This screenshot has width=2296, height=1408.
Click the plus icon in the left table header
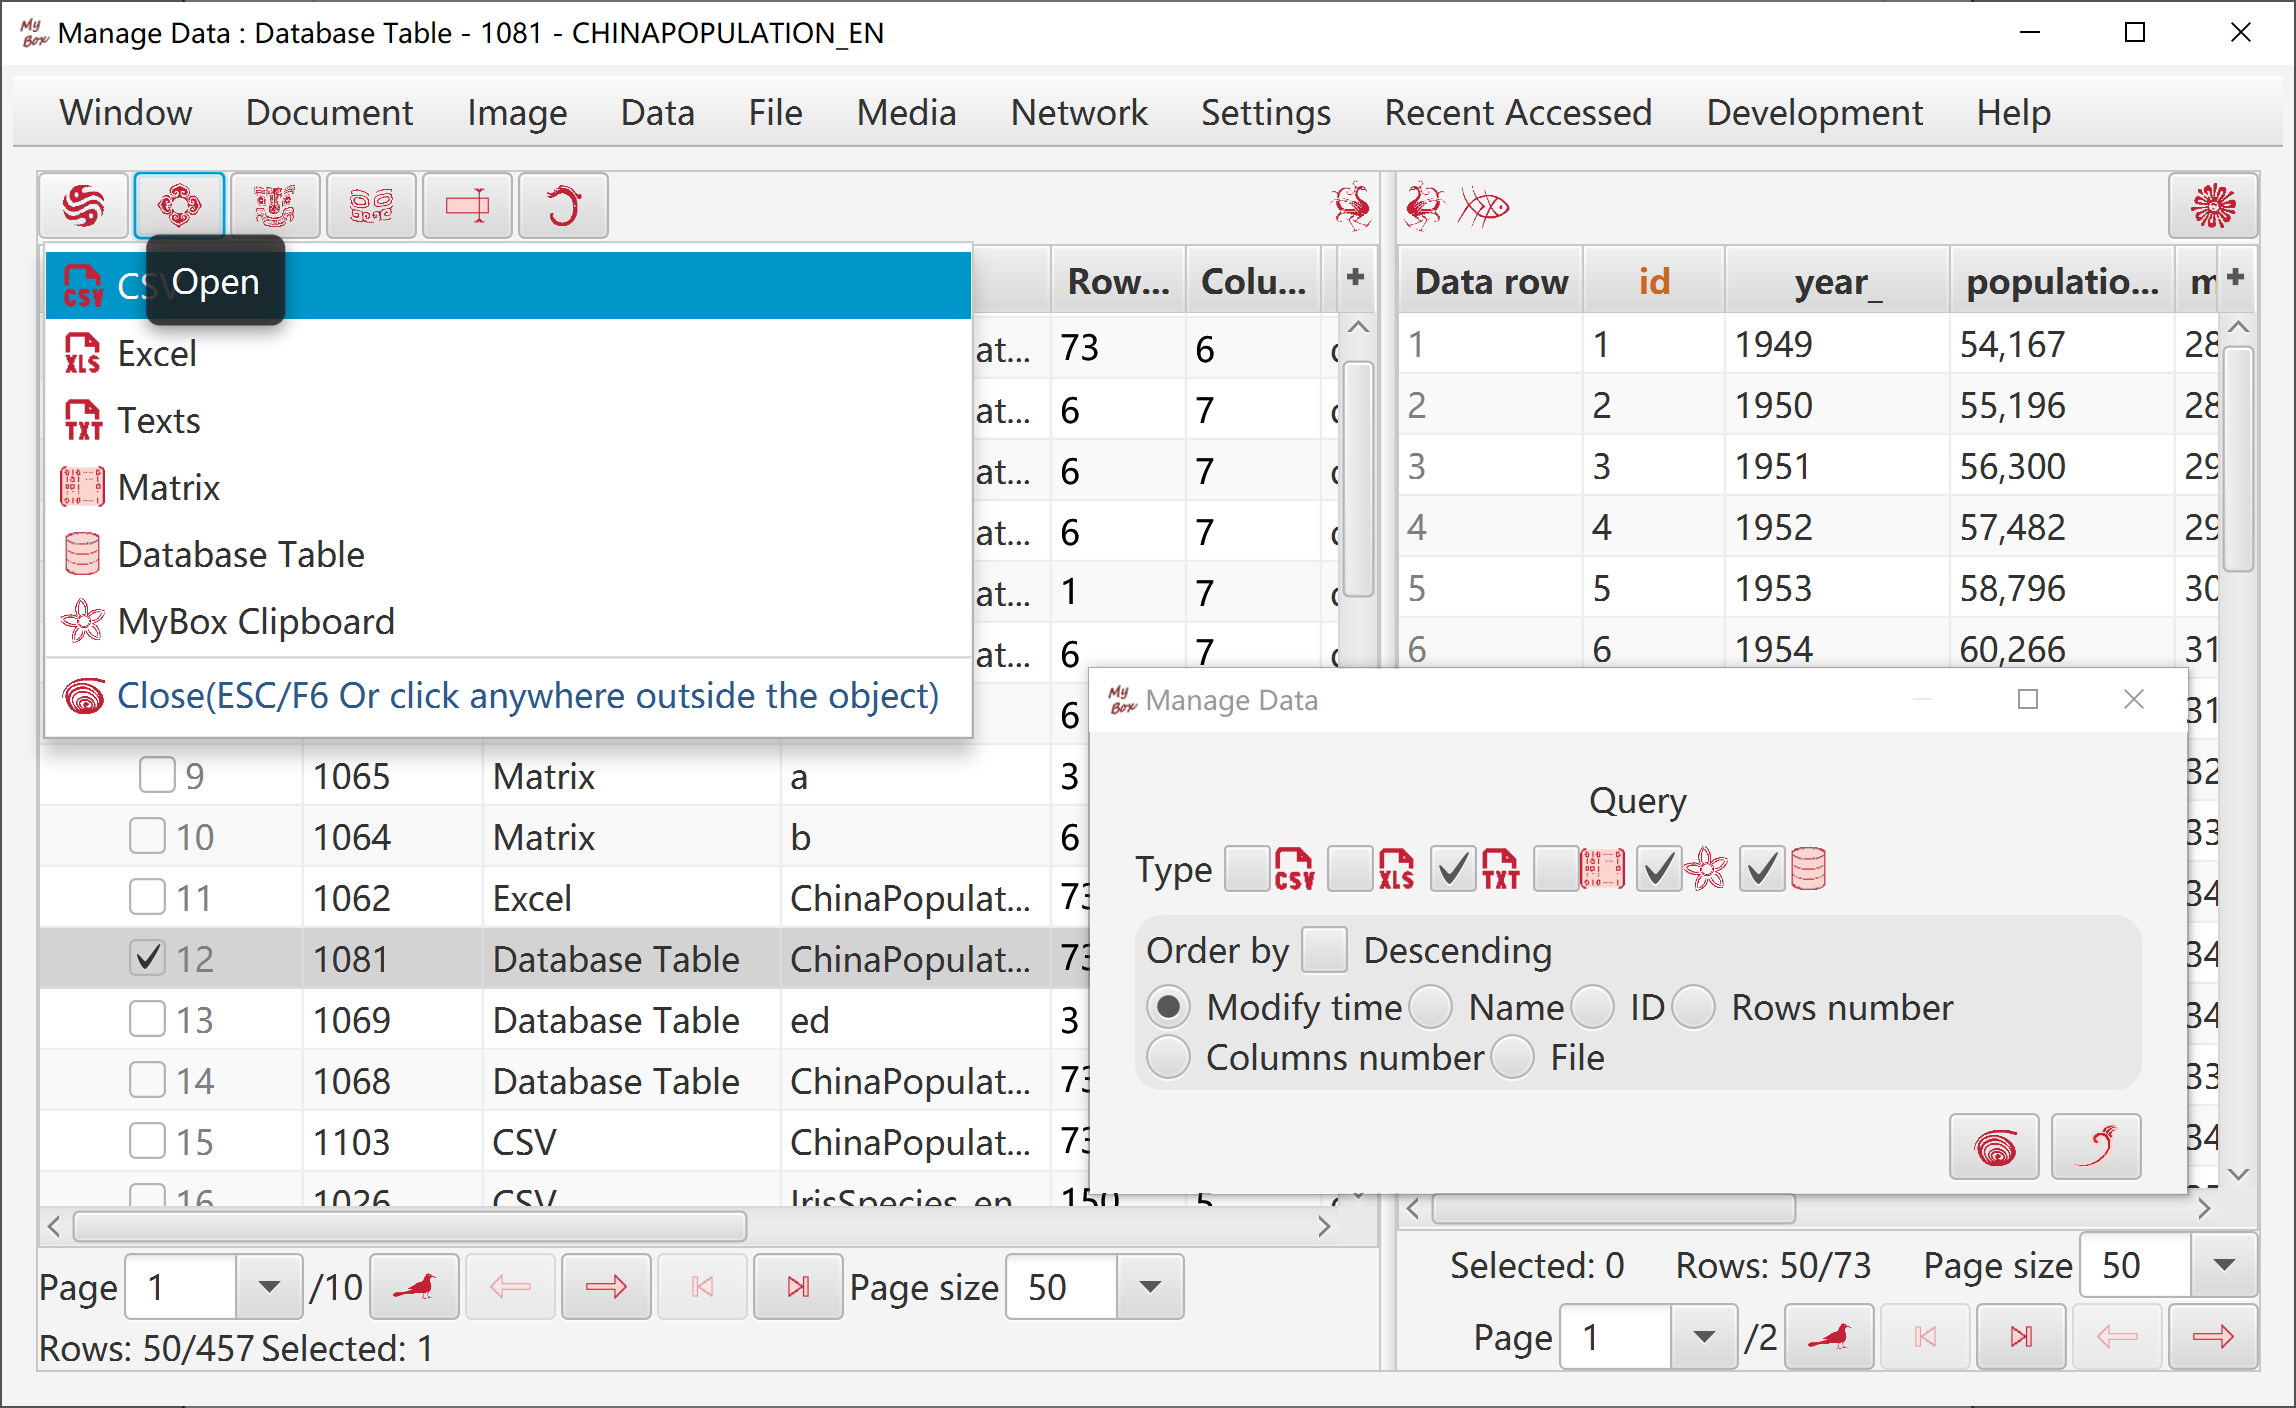coord(1356,277)
